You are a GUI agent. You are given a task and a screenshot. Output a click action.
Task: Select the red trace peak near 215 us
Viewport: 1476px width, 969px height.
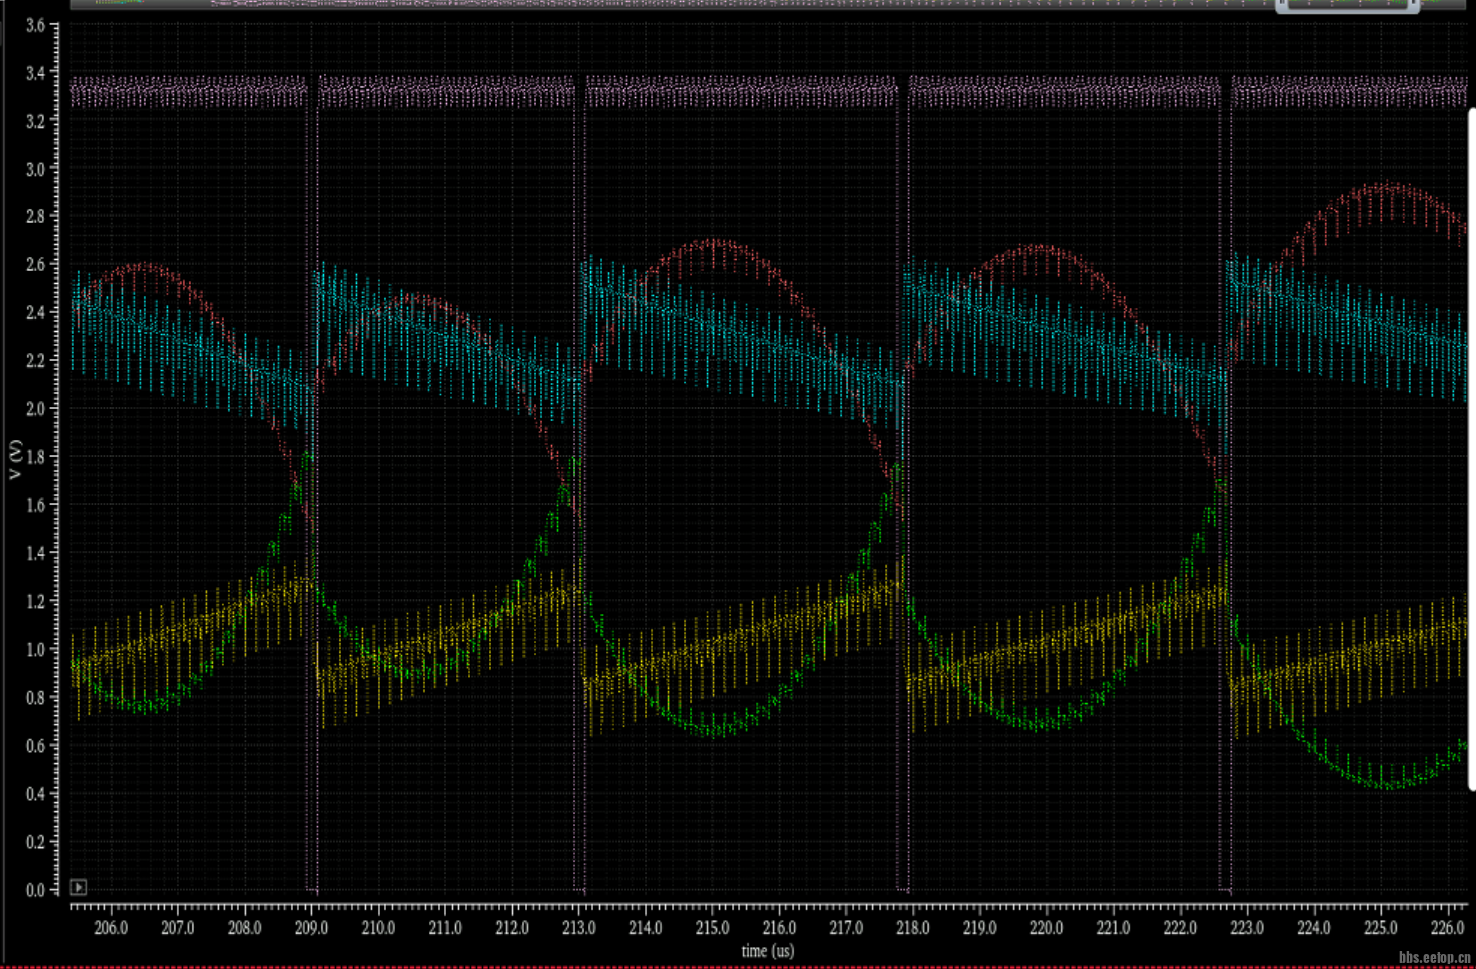click(x=714, y=243)
